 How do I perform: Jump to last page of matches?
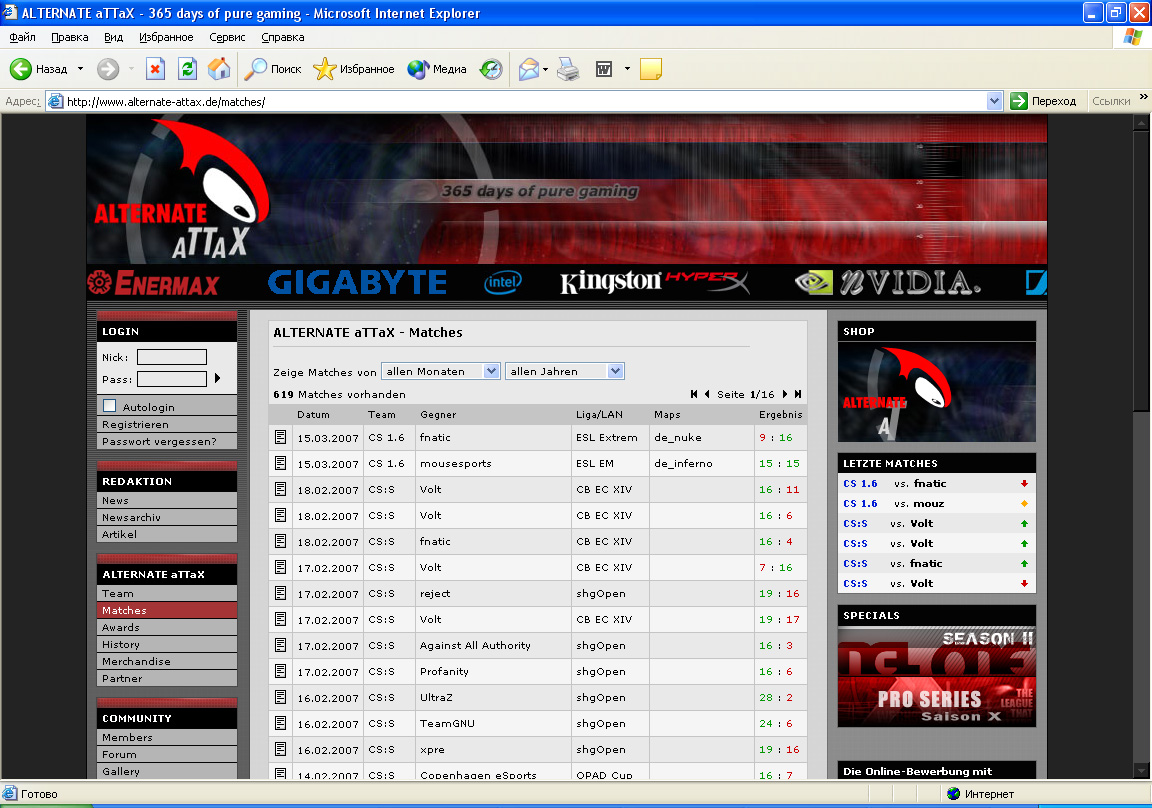click(x=798, y=394)
